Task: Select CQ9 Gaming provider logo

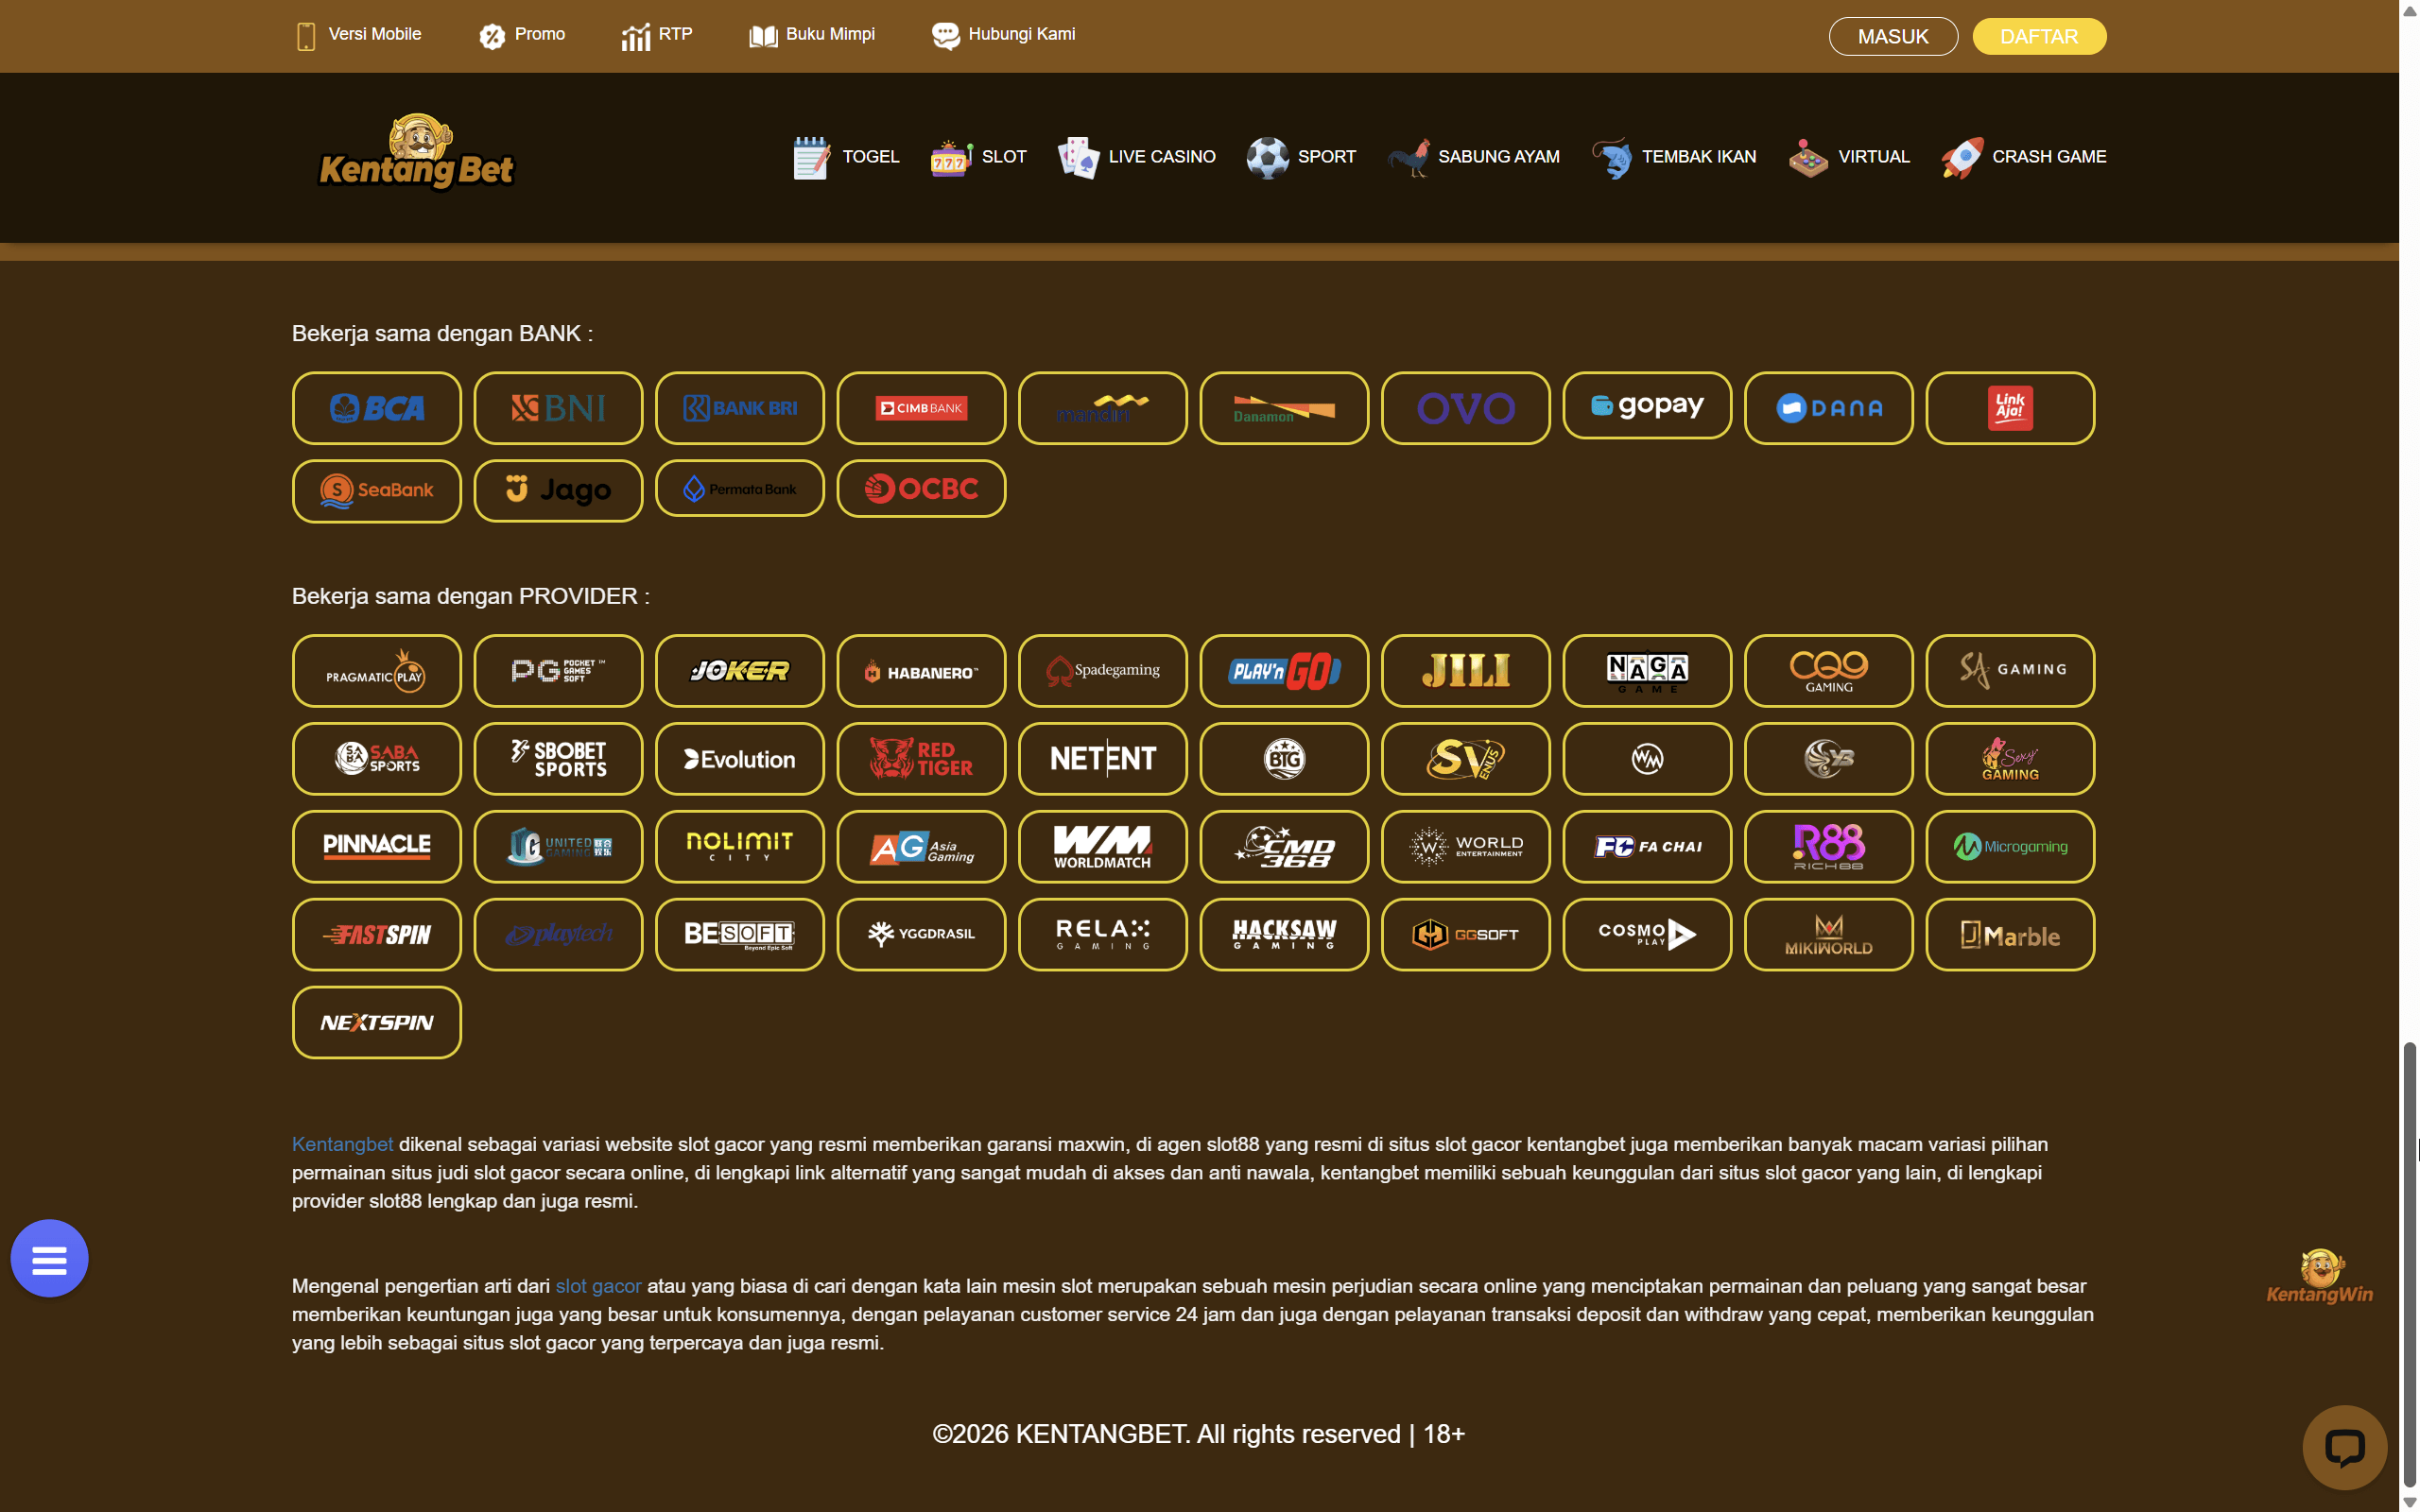Action: [x=1829, y=671]
